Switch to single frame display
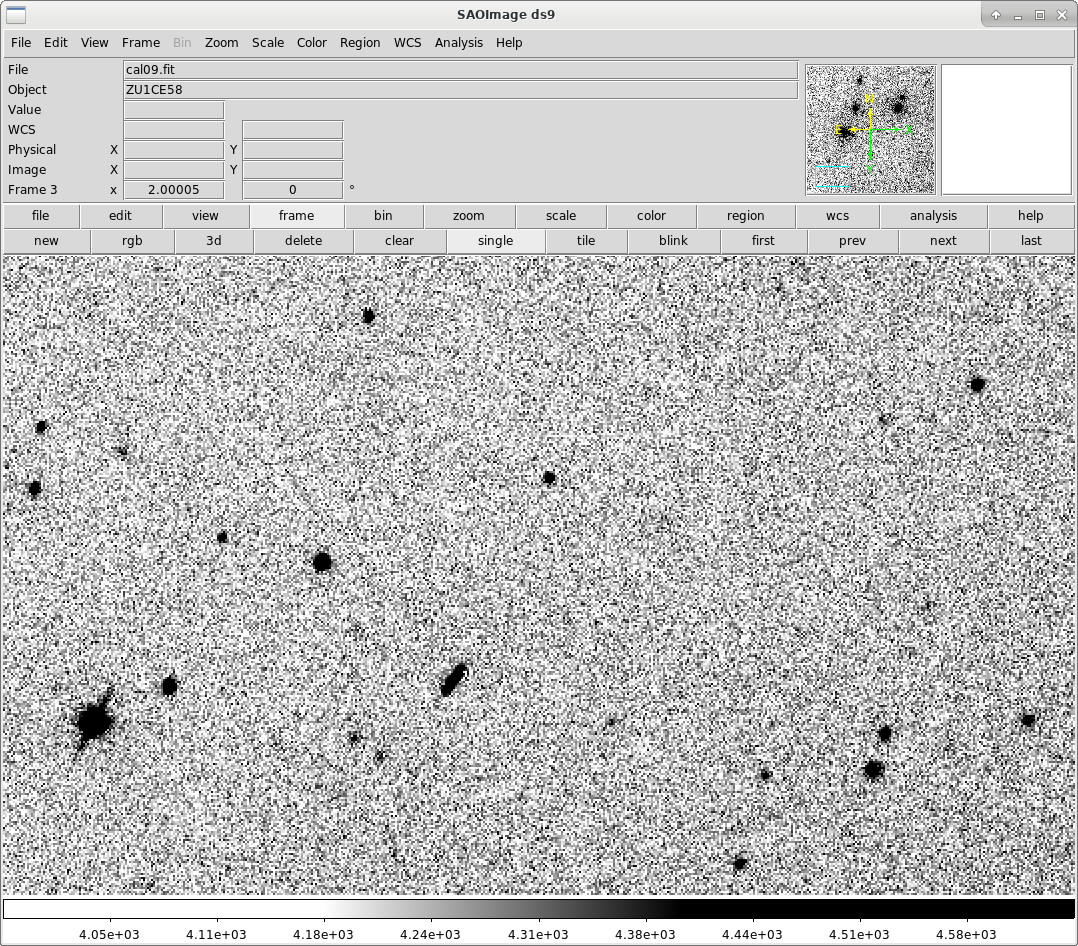This screenshot has height=946, width=1078. point(495,241)
